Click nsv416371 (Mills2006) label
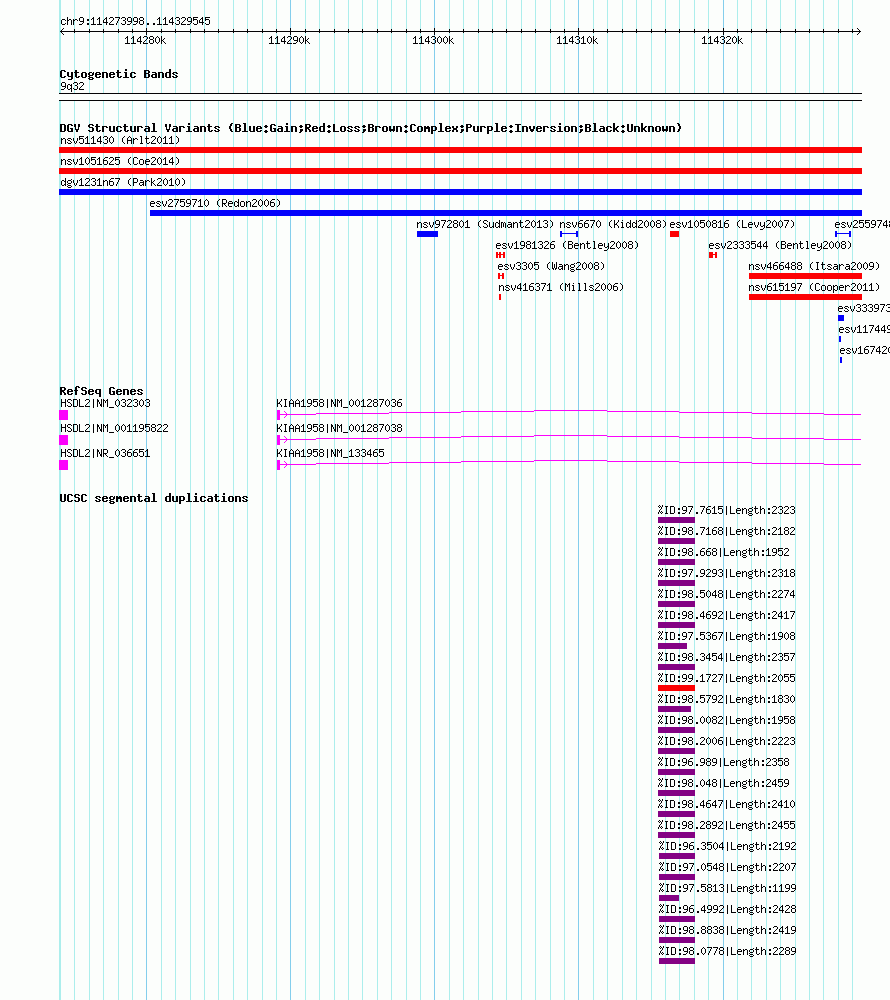This screenshot has height=1000, width=890. [561, 288]
